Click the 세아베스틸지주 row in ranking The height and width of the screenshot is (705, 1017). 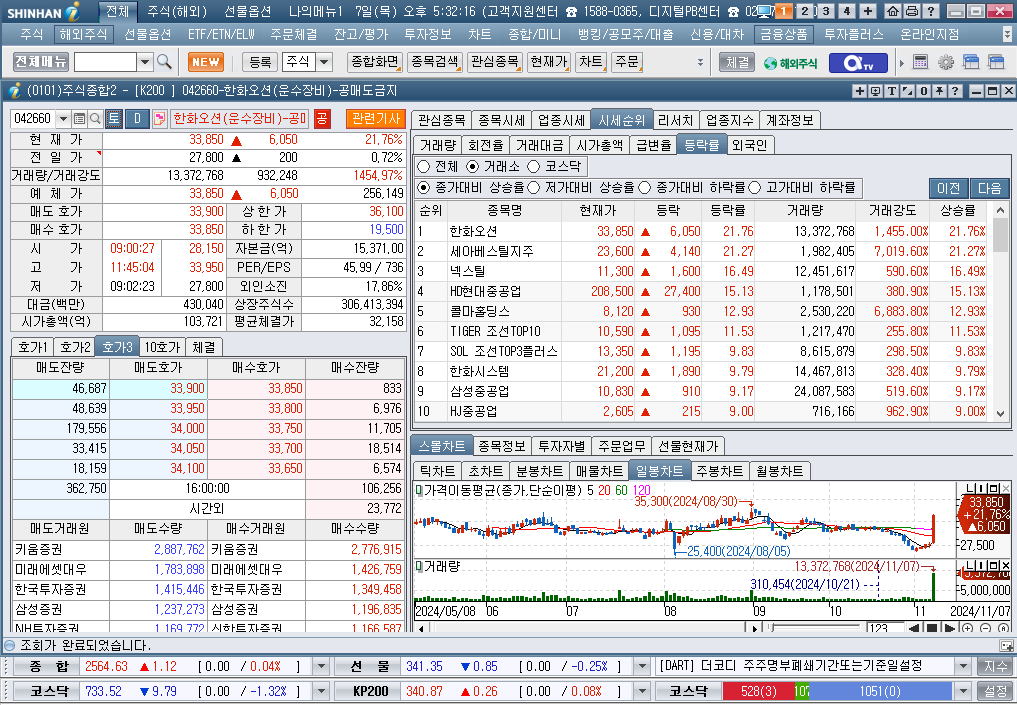coord(704,251)
